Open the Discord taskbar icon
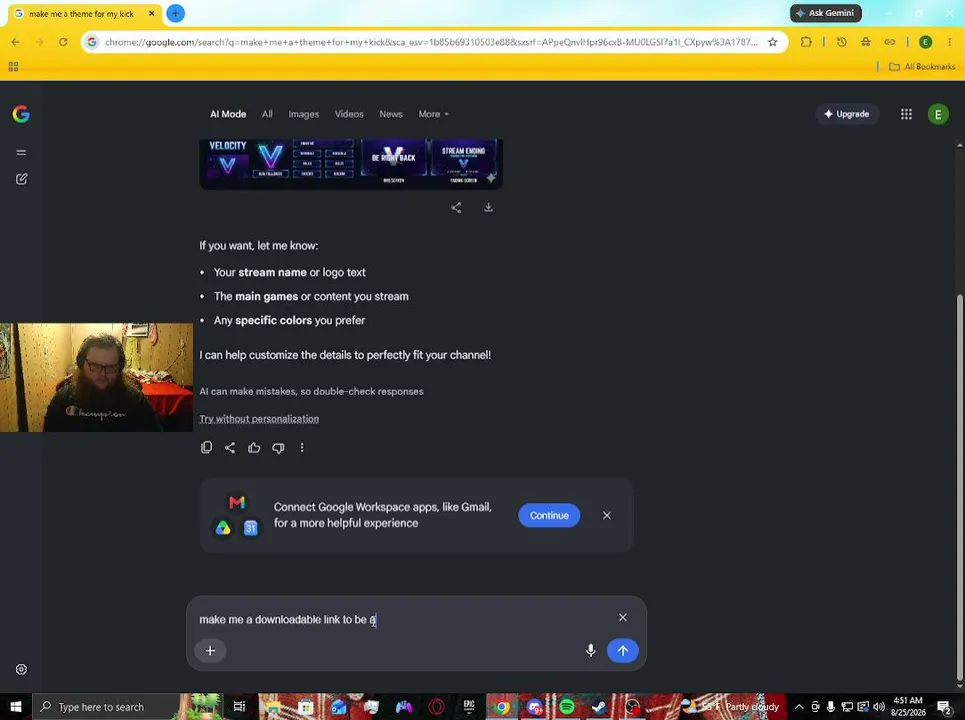Image resolution: width=965 pixels, height=720 pixels. click(x=534, y=706)
